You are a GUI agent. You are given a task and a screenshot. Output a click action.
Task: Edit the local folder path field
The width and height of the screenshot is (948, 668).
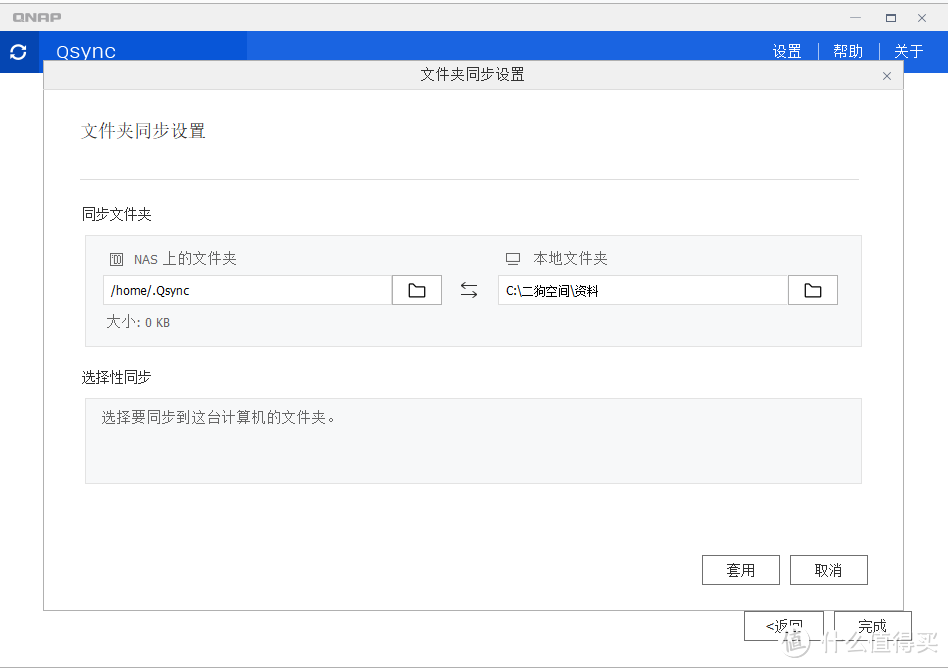[643, 290]
